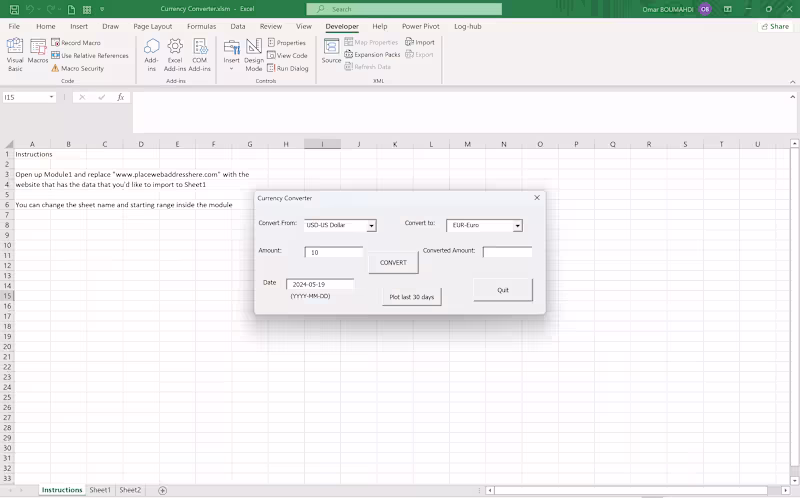Click View Code
The width and height of the screenshot is (800, 498).
pyautogui.click(x=287, y=55)
